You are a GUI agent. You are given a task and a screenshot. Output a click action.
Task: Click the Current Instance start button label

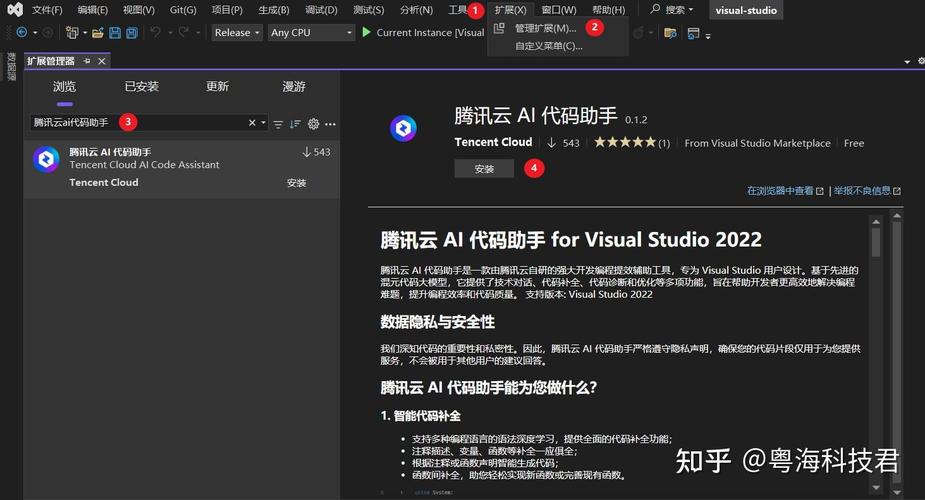430,32
